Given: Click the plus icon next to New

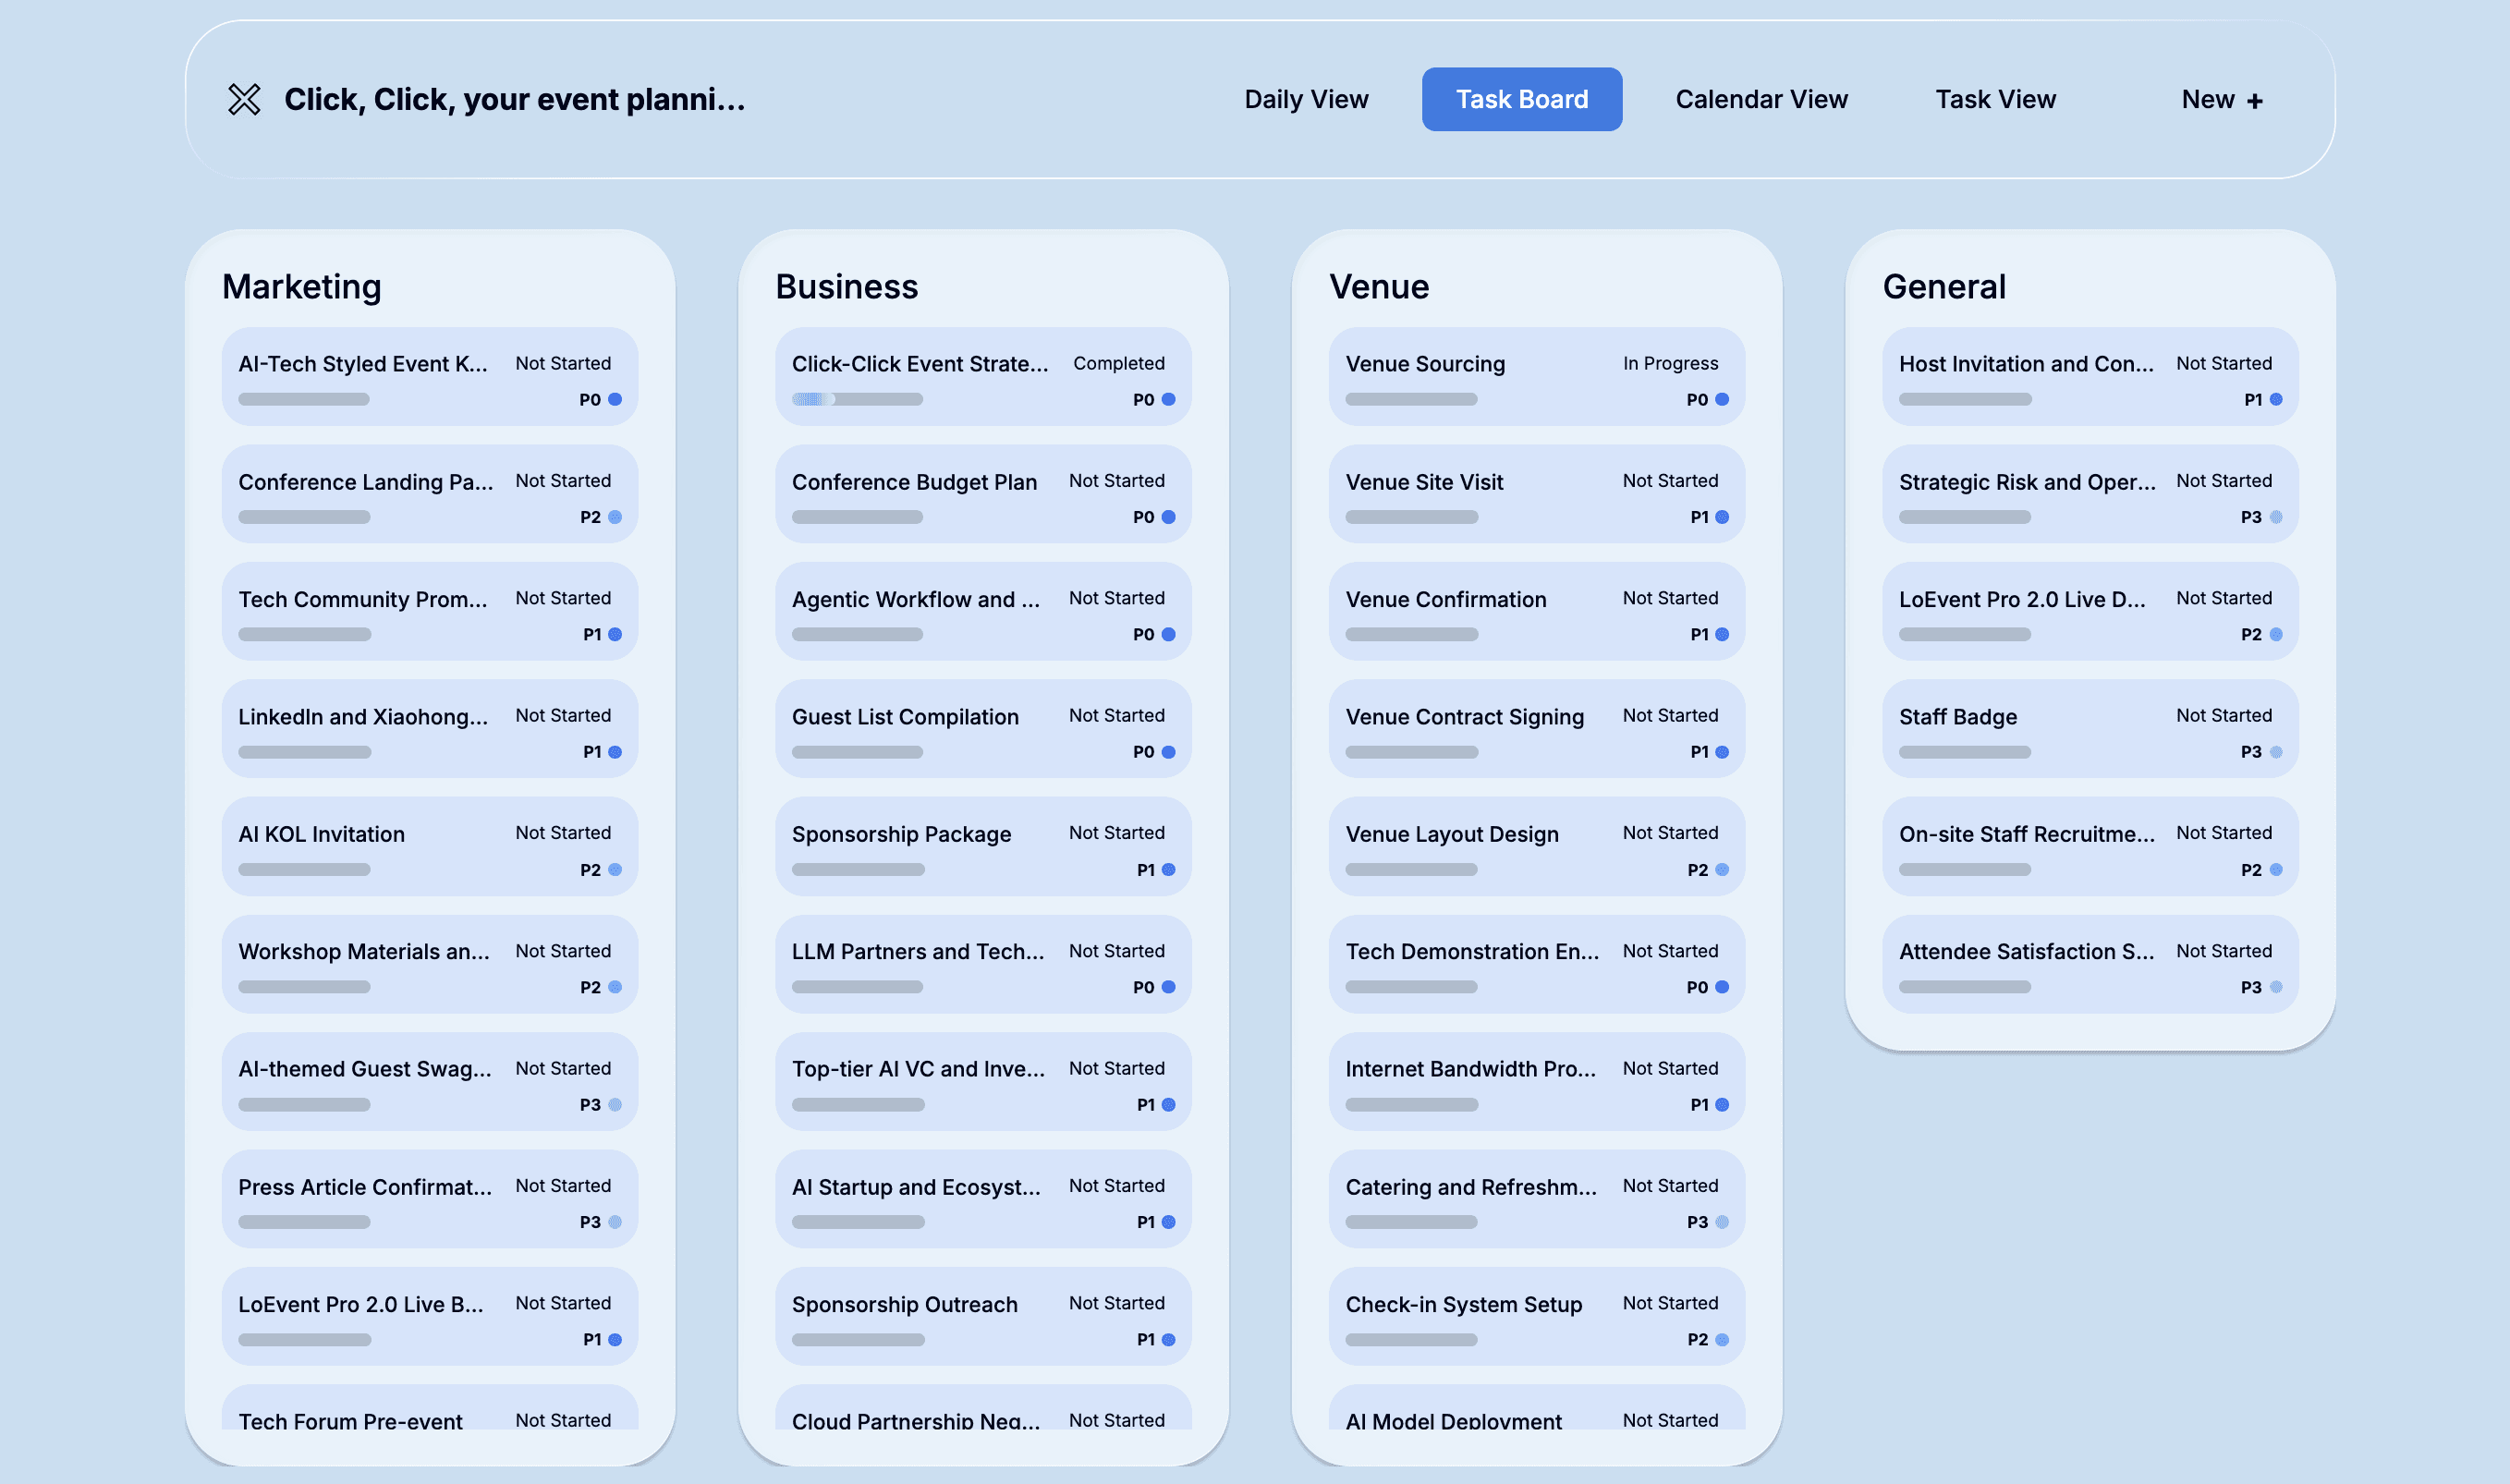Looking at the screenshot, I should tap(2256, 100).
